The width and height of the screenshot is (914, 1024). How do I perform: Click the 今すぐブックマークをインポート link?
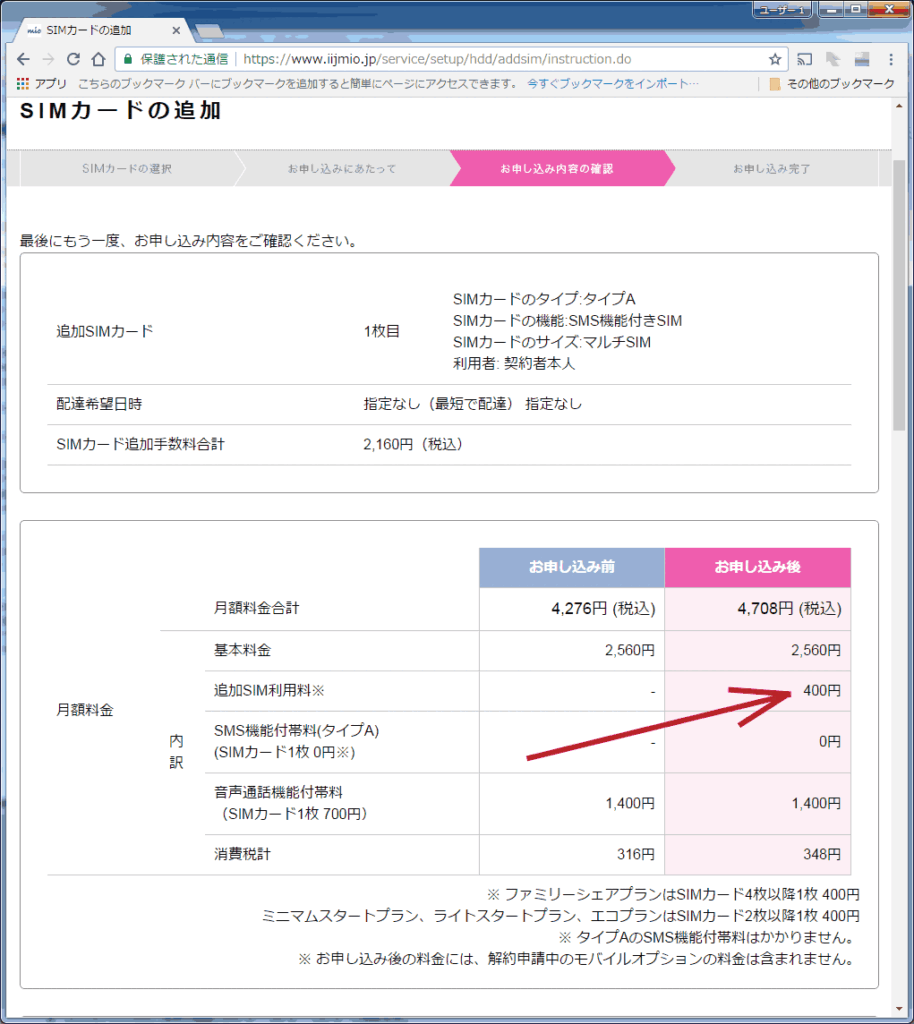pyautogui.click(x=612, y=84)
